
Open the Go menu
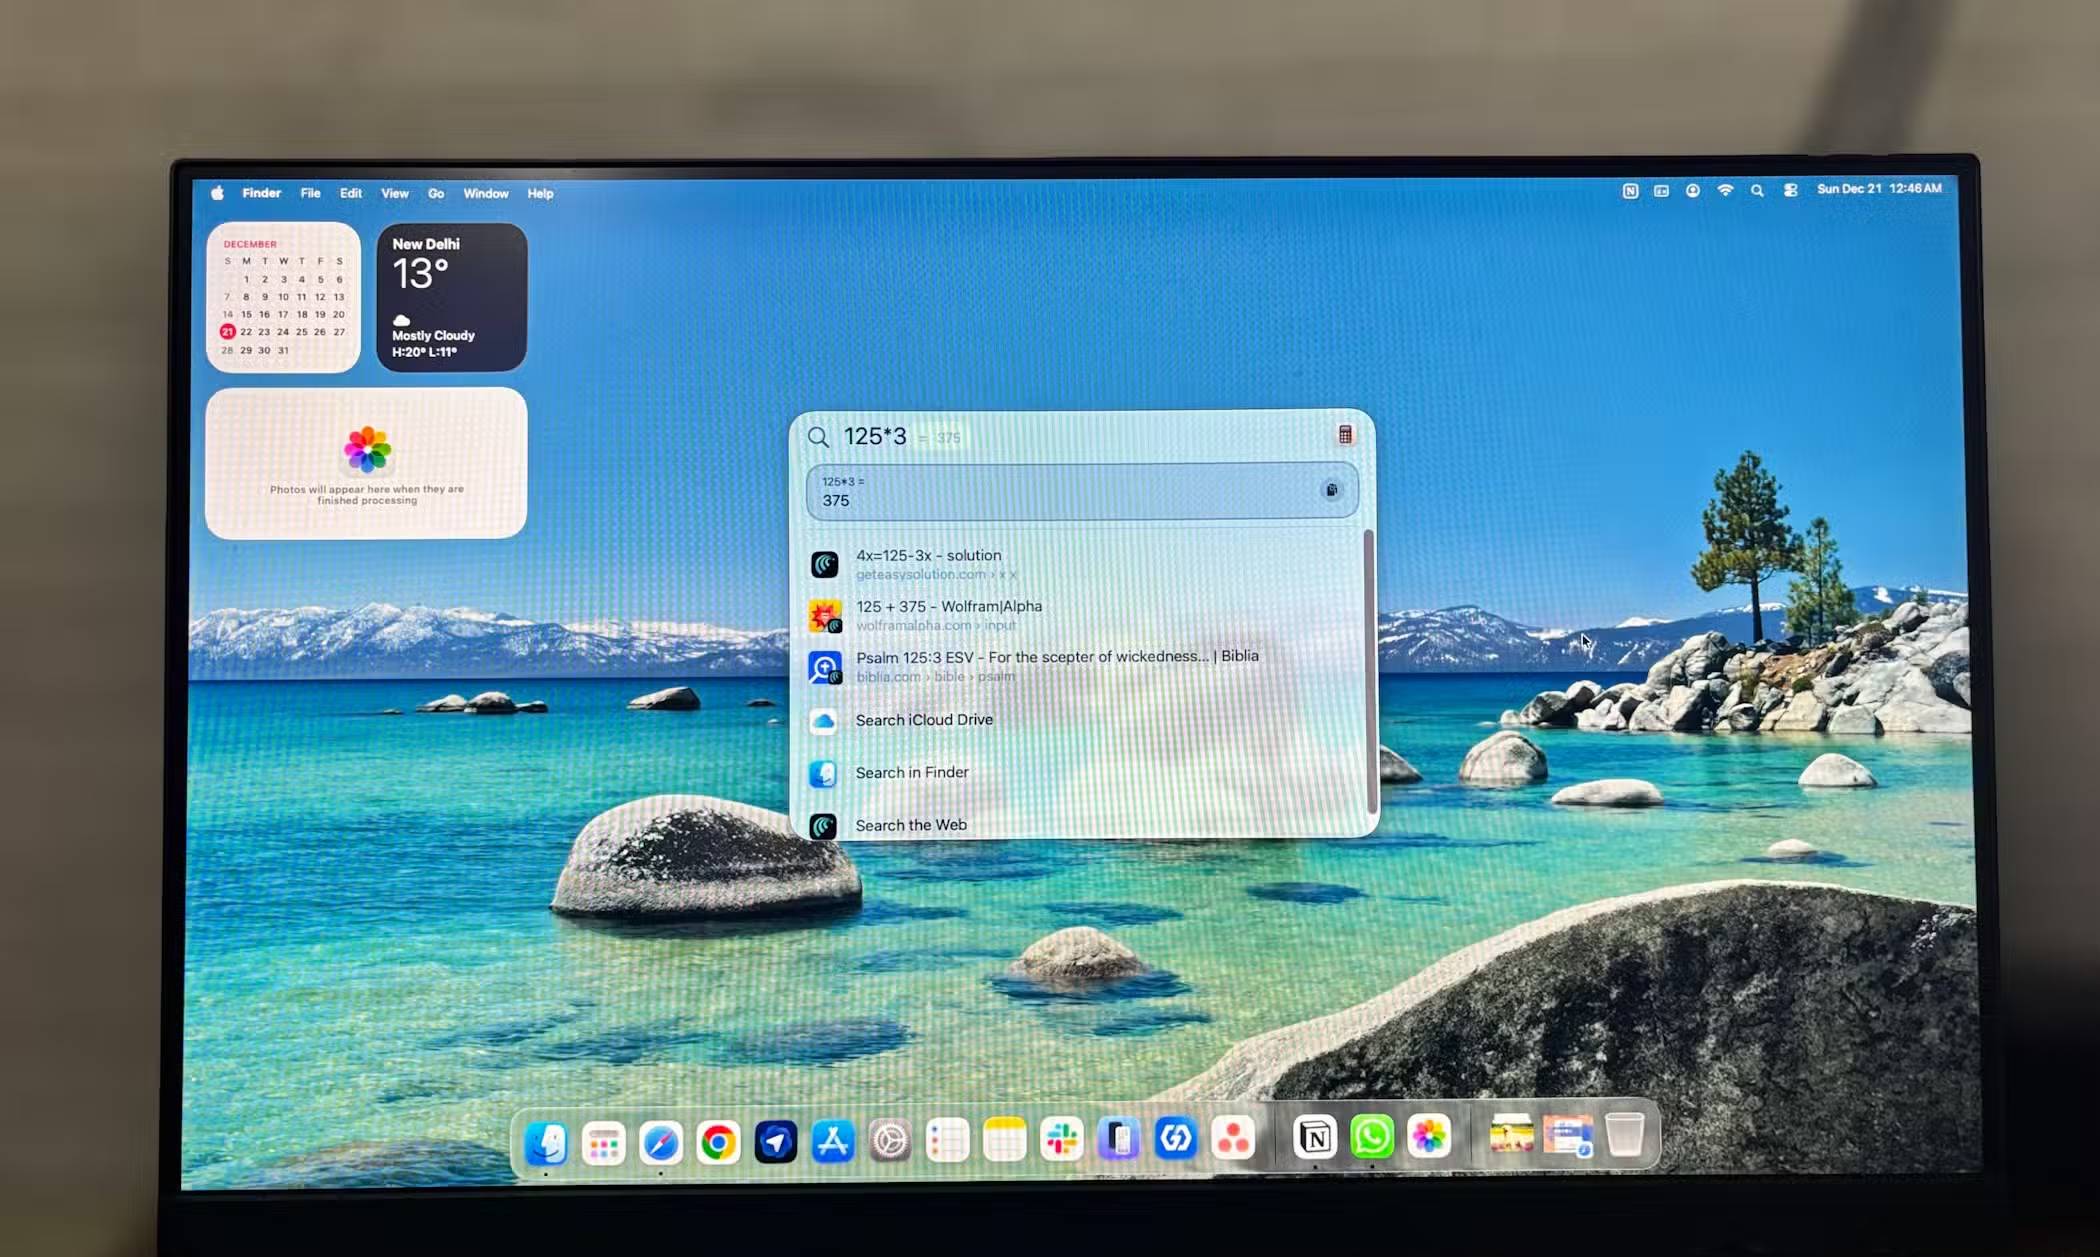[436, 193]
